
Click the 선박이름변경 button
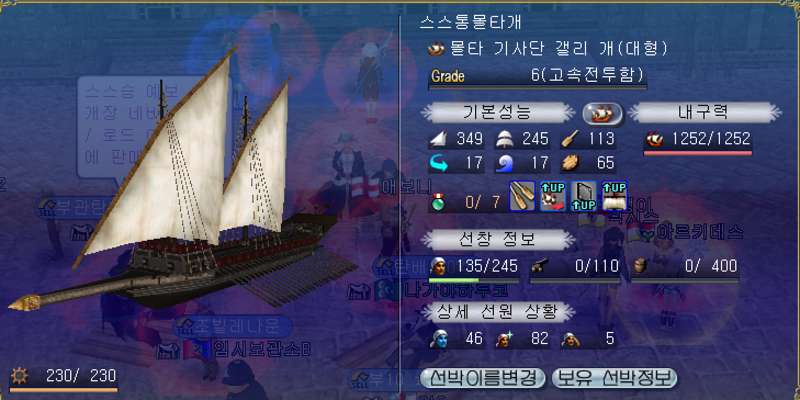click(x=483, y=378)
